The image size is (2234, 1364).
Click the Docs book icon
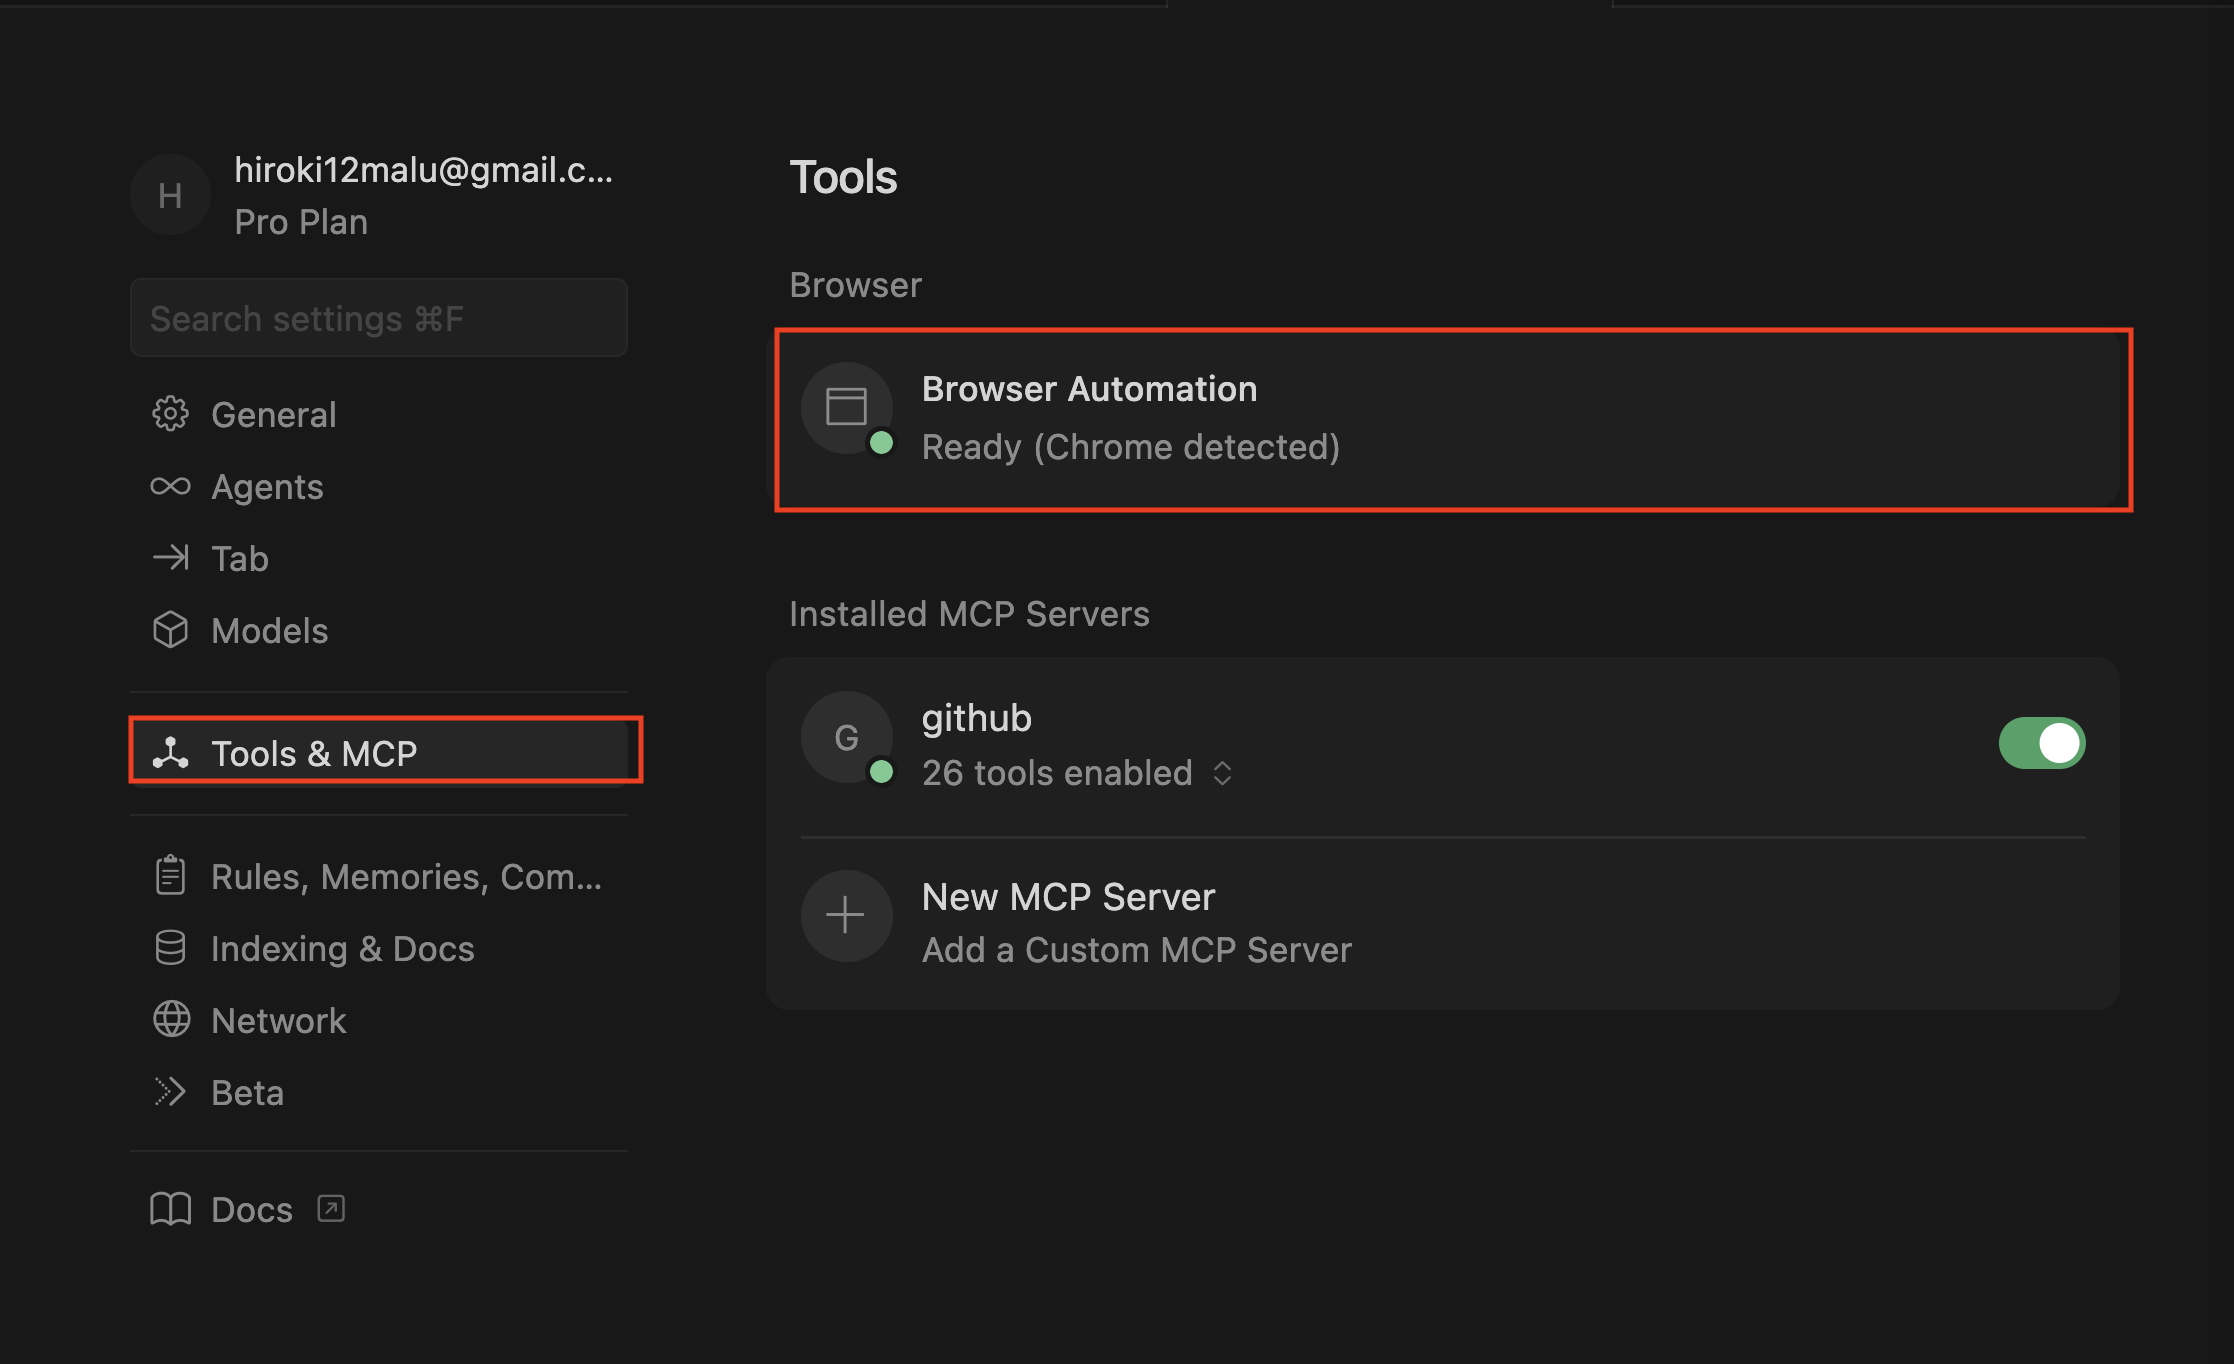point(170,1209)
